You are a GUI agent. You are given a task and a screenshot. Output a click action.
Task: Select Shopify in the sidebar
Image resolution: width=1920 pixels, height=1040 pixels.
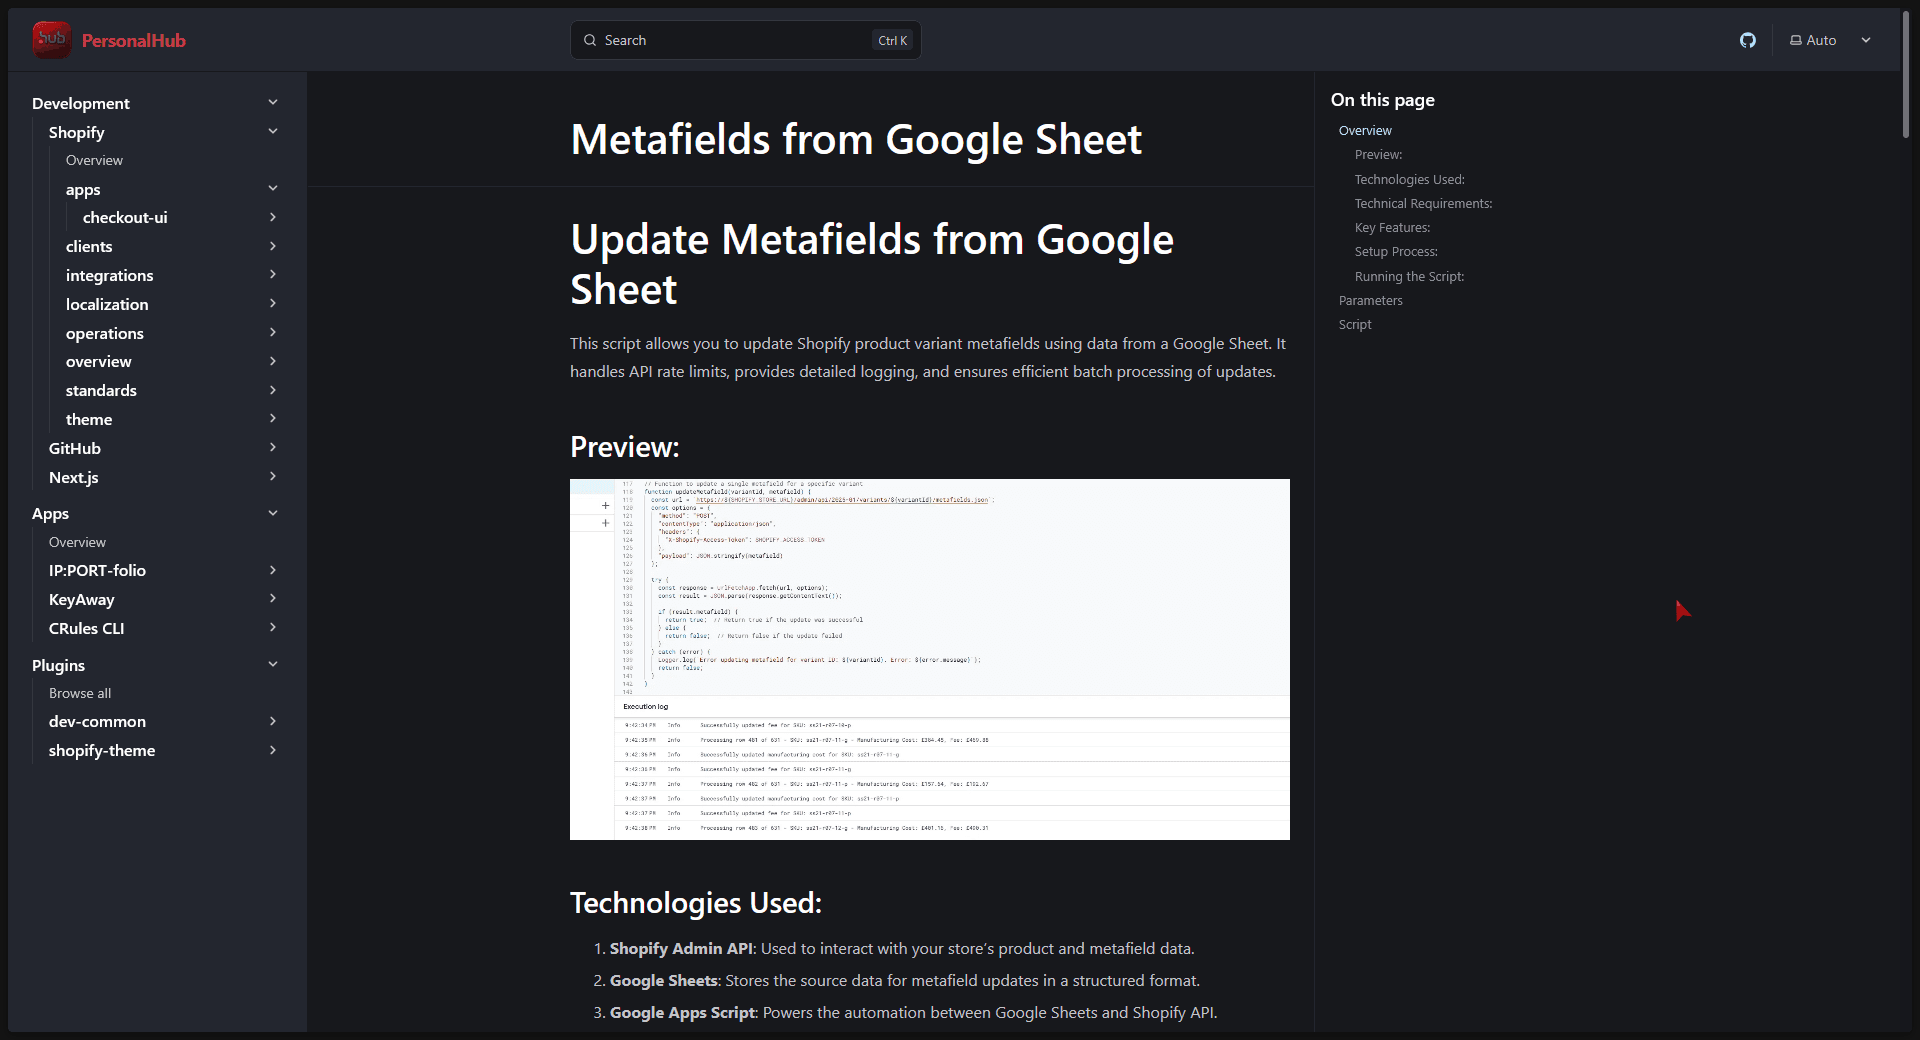point(77,132)
